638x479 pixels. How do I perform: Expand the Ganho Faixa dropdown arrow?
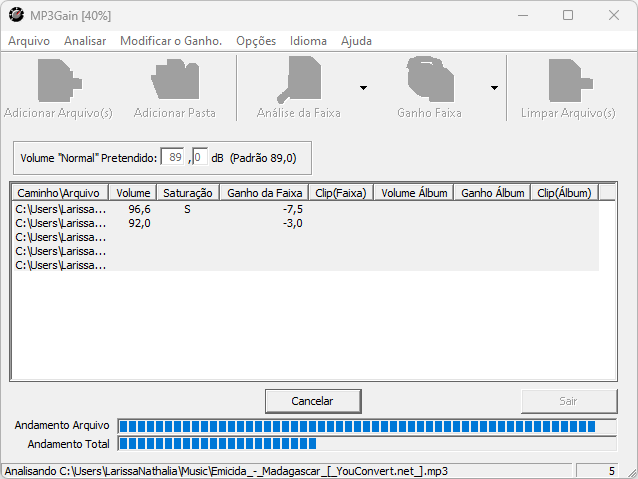click(494, 87)
